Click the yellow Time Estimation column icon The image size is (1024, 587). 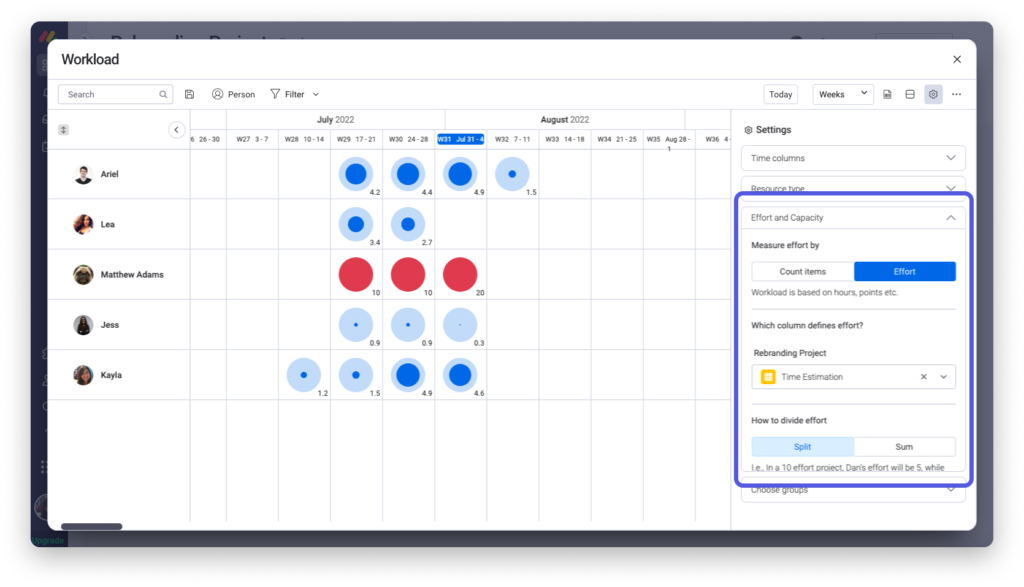[768, 377]
